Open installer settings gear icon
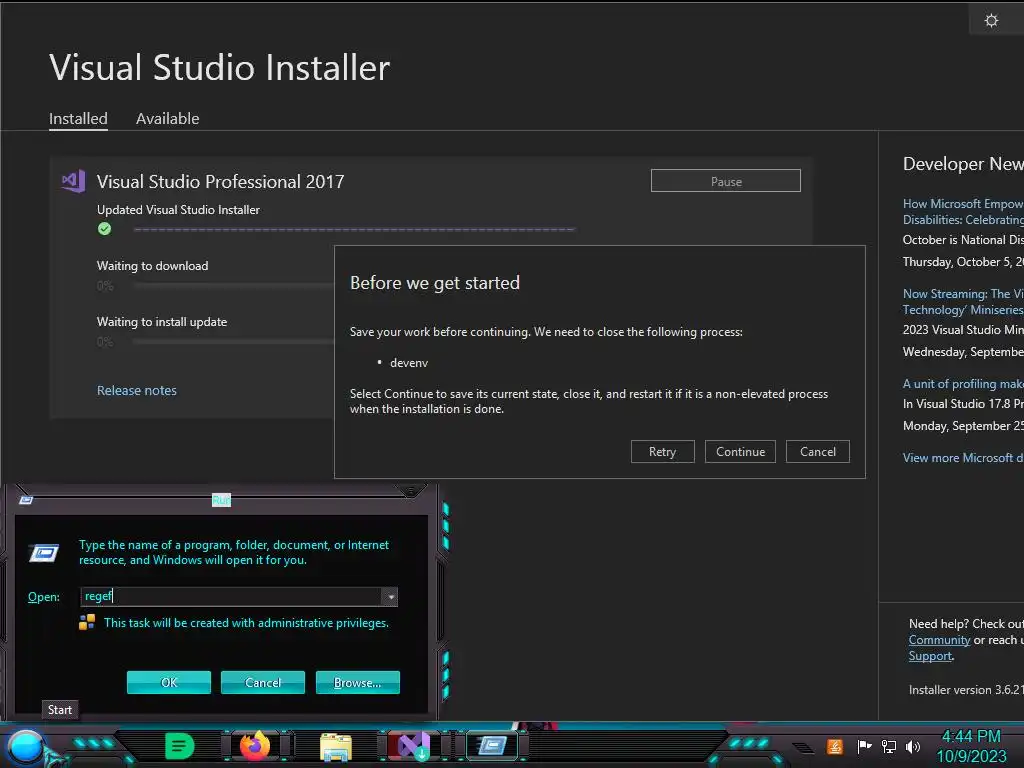Viewport: 1024px width, 768px height. [991, 21]
